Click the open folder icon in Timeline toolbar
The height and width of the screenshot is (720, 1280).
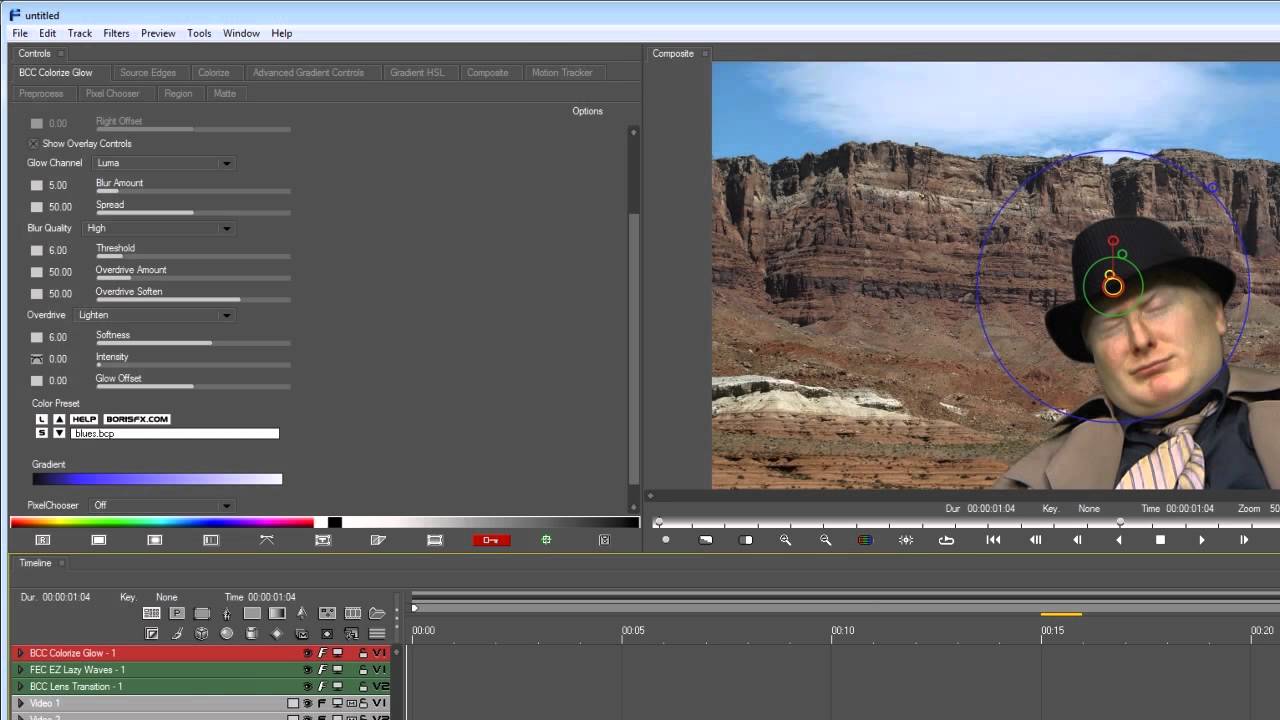(377, 613)
